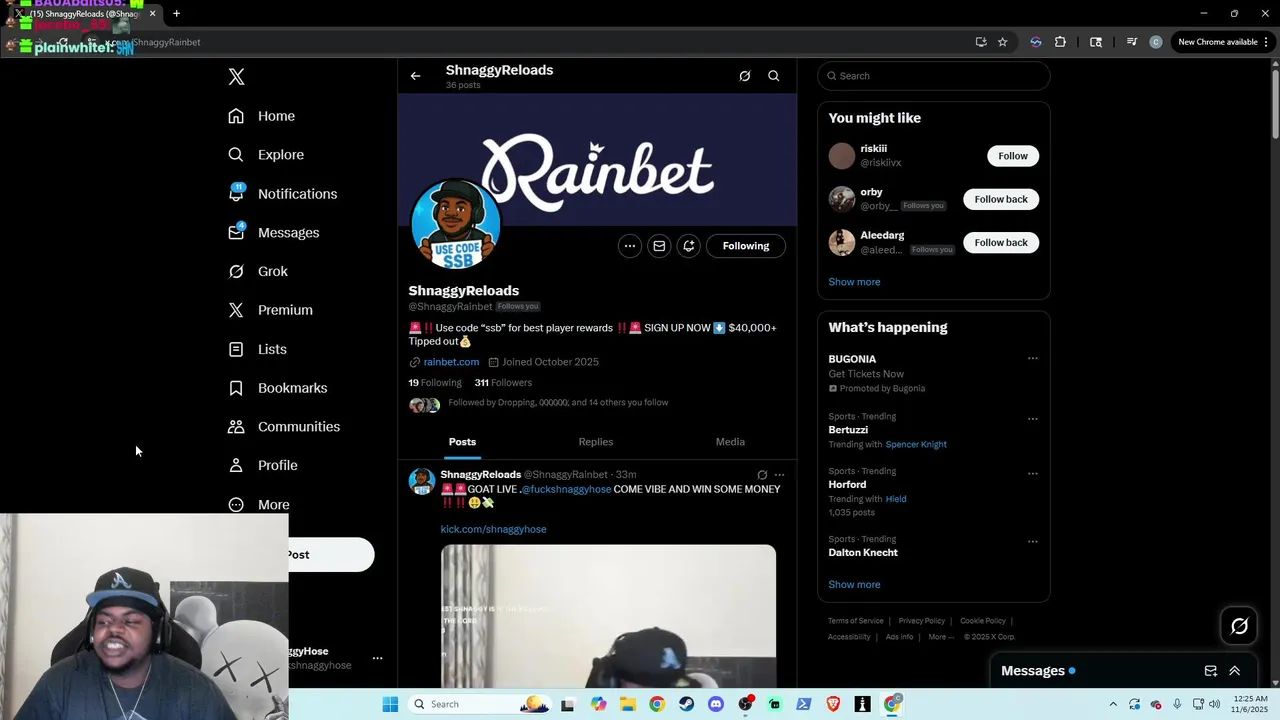This screenshot has height=720, width=1280.
Task: Click the Grok icon on the post
Action: [762, 475]
